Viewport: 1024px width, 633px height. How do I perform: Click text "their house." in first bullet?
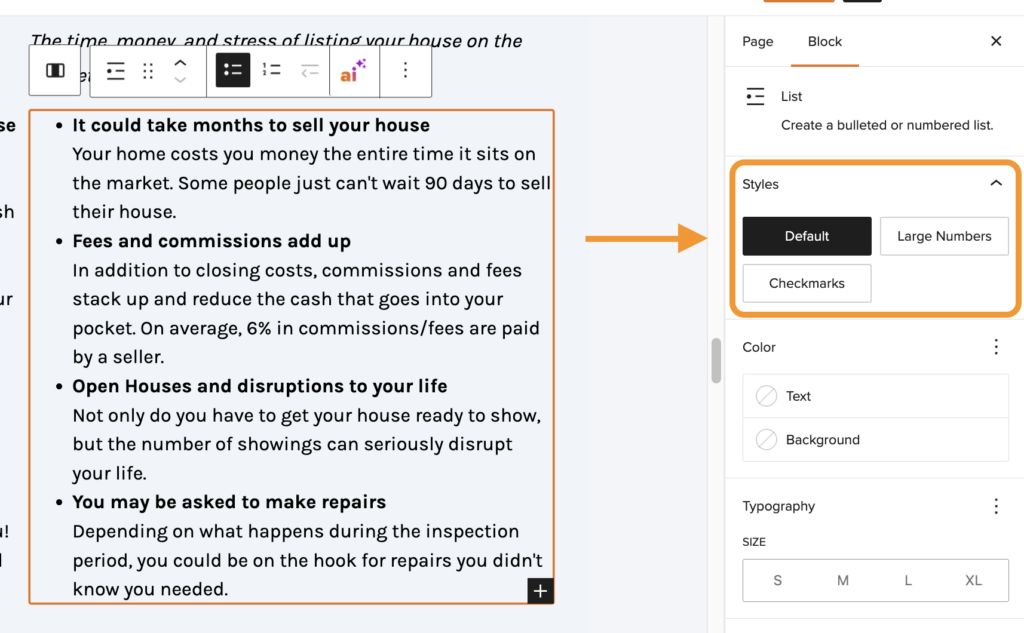124,212
